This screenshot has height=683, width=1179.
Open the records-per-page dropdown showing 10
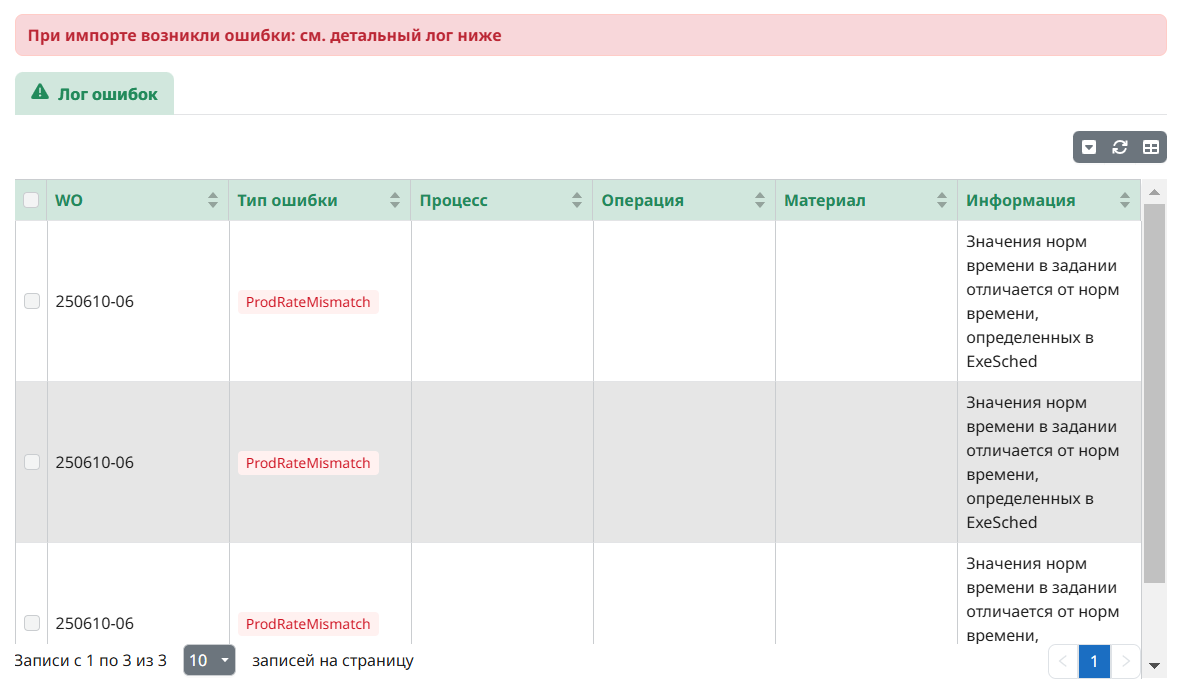click(209, 660)
